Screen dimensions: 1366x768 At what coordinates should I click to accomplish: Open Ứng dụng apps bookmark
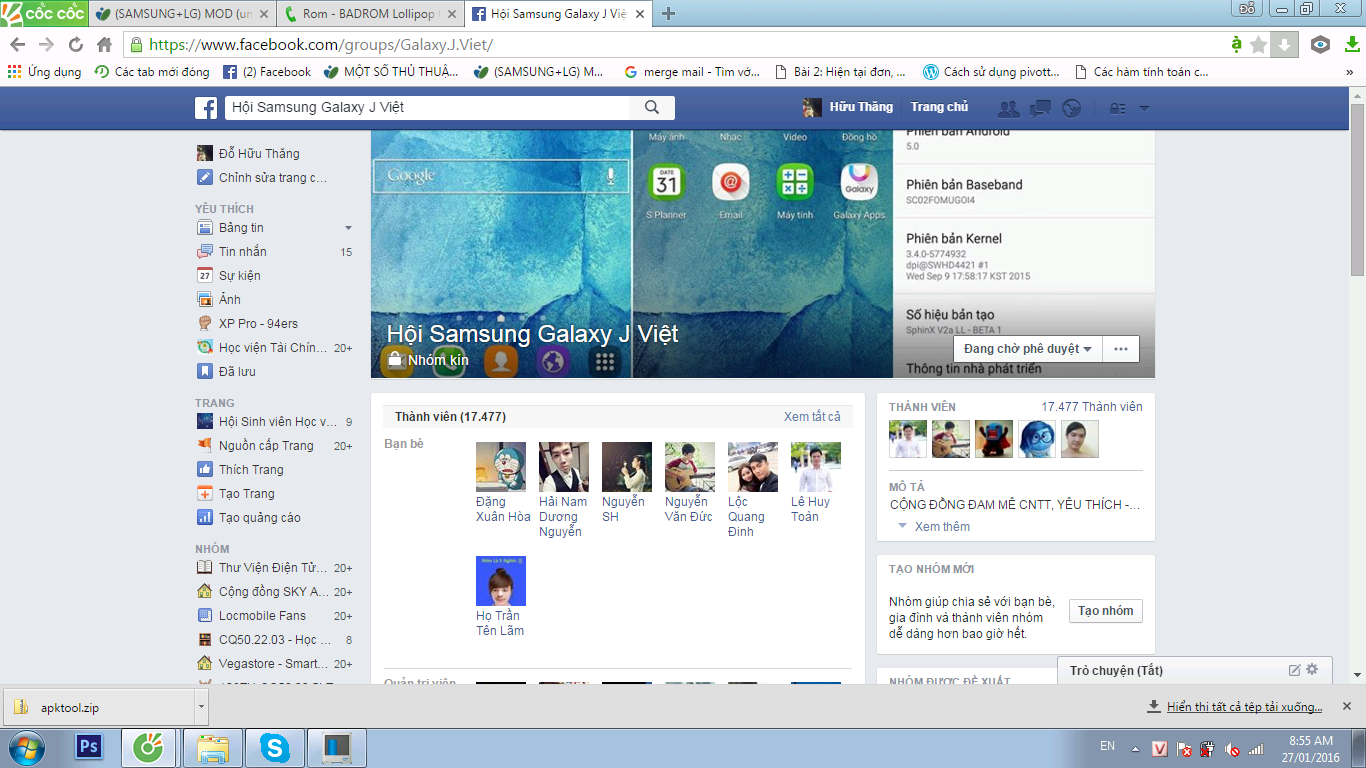point(44,72)
